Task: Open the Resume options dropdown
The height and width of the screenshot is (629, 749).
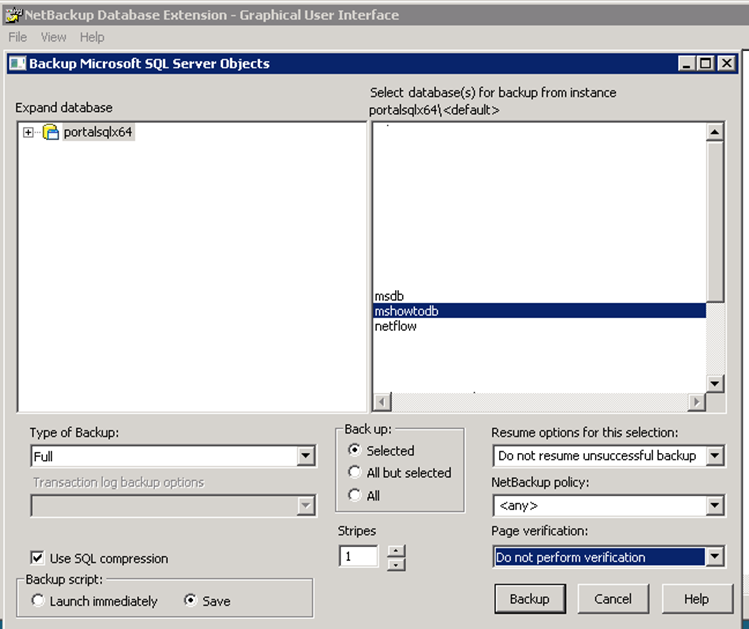Action: (714, 456)
